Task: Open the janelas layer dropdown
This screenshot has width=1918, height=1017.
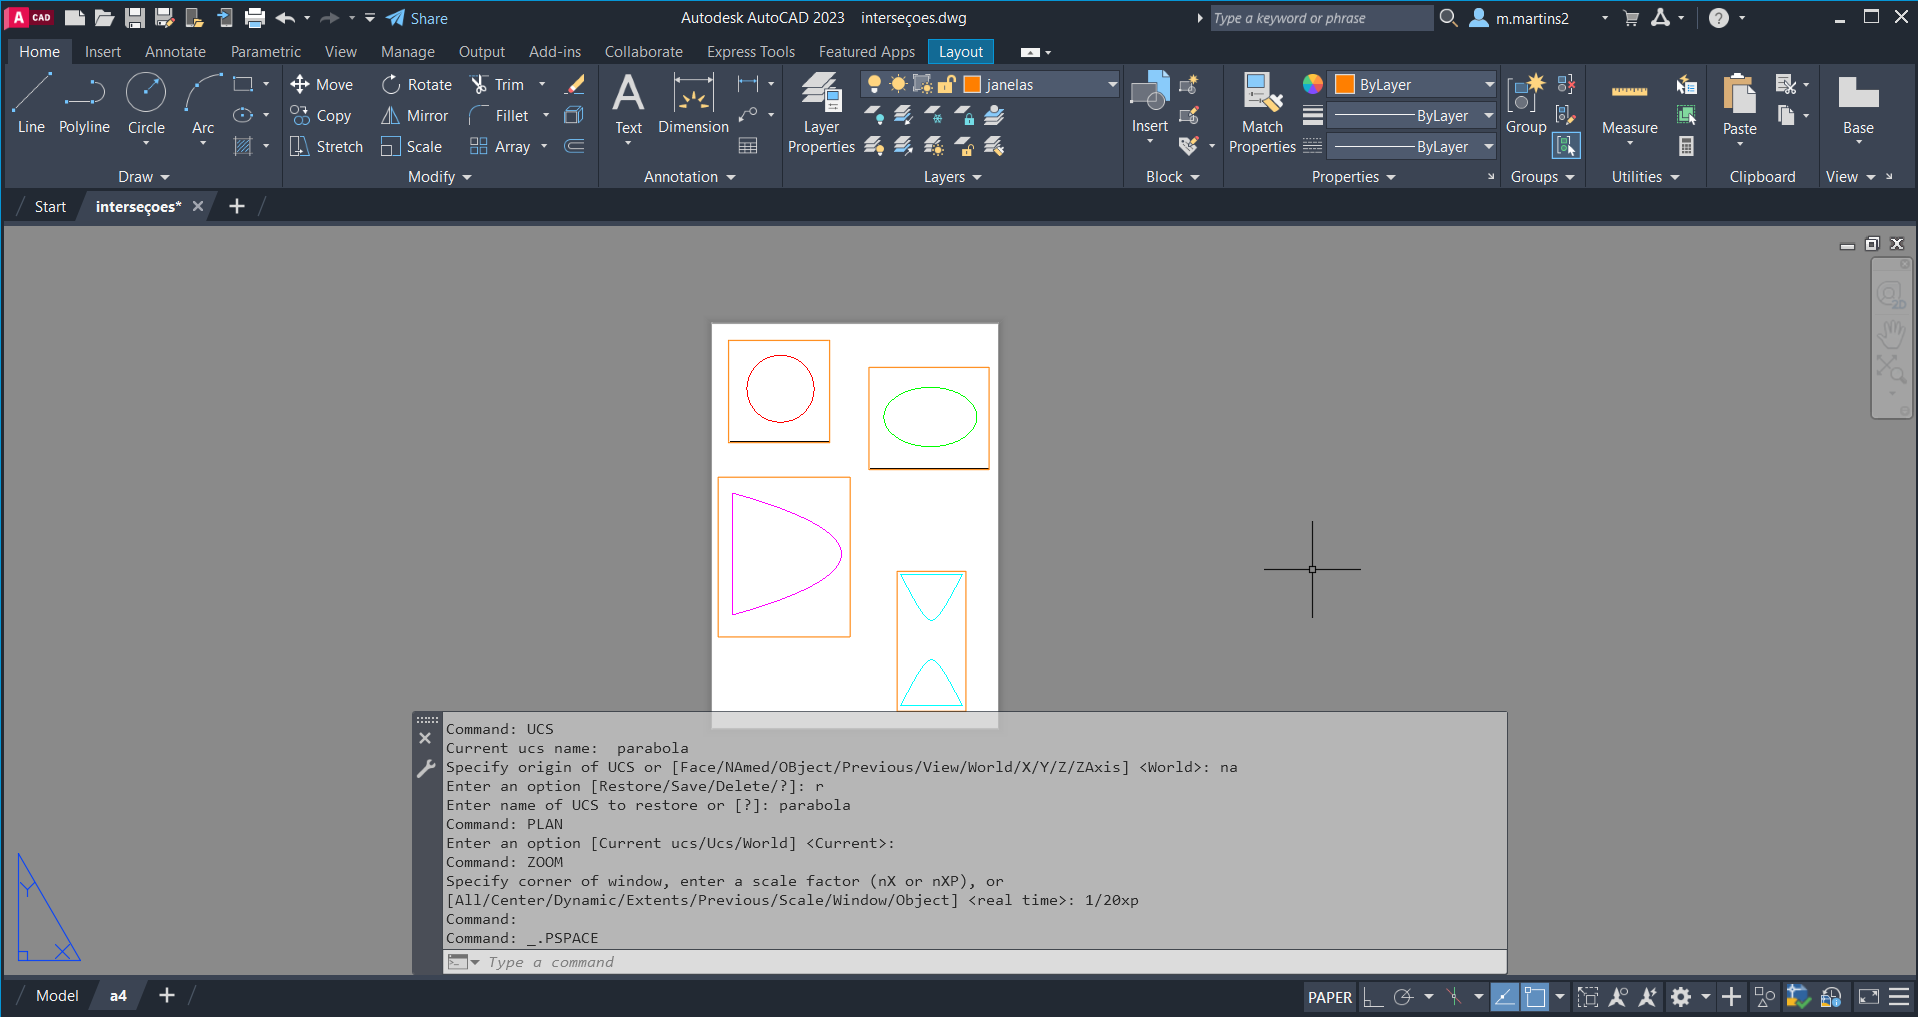Action: coord(1111,85)
